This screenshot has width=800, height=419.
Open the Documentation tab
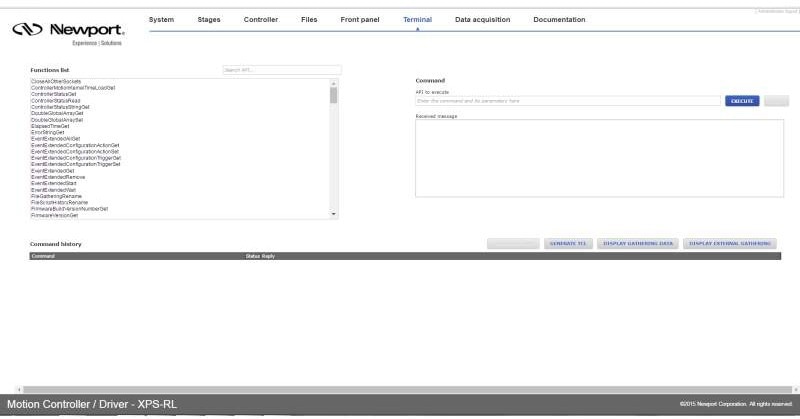pos(559,19)
